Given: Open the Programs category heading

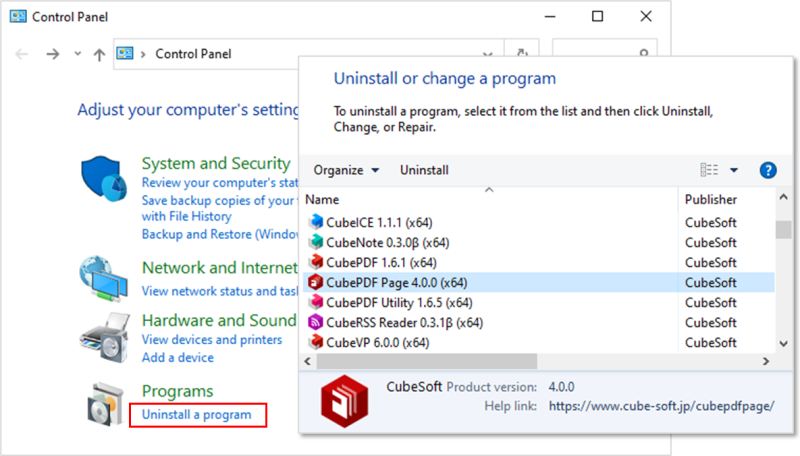Looking at the screenshot, I should [178, 391].
